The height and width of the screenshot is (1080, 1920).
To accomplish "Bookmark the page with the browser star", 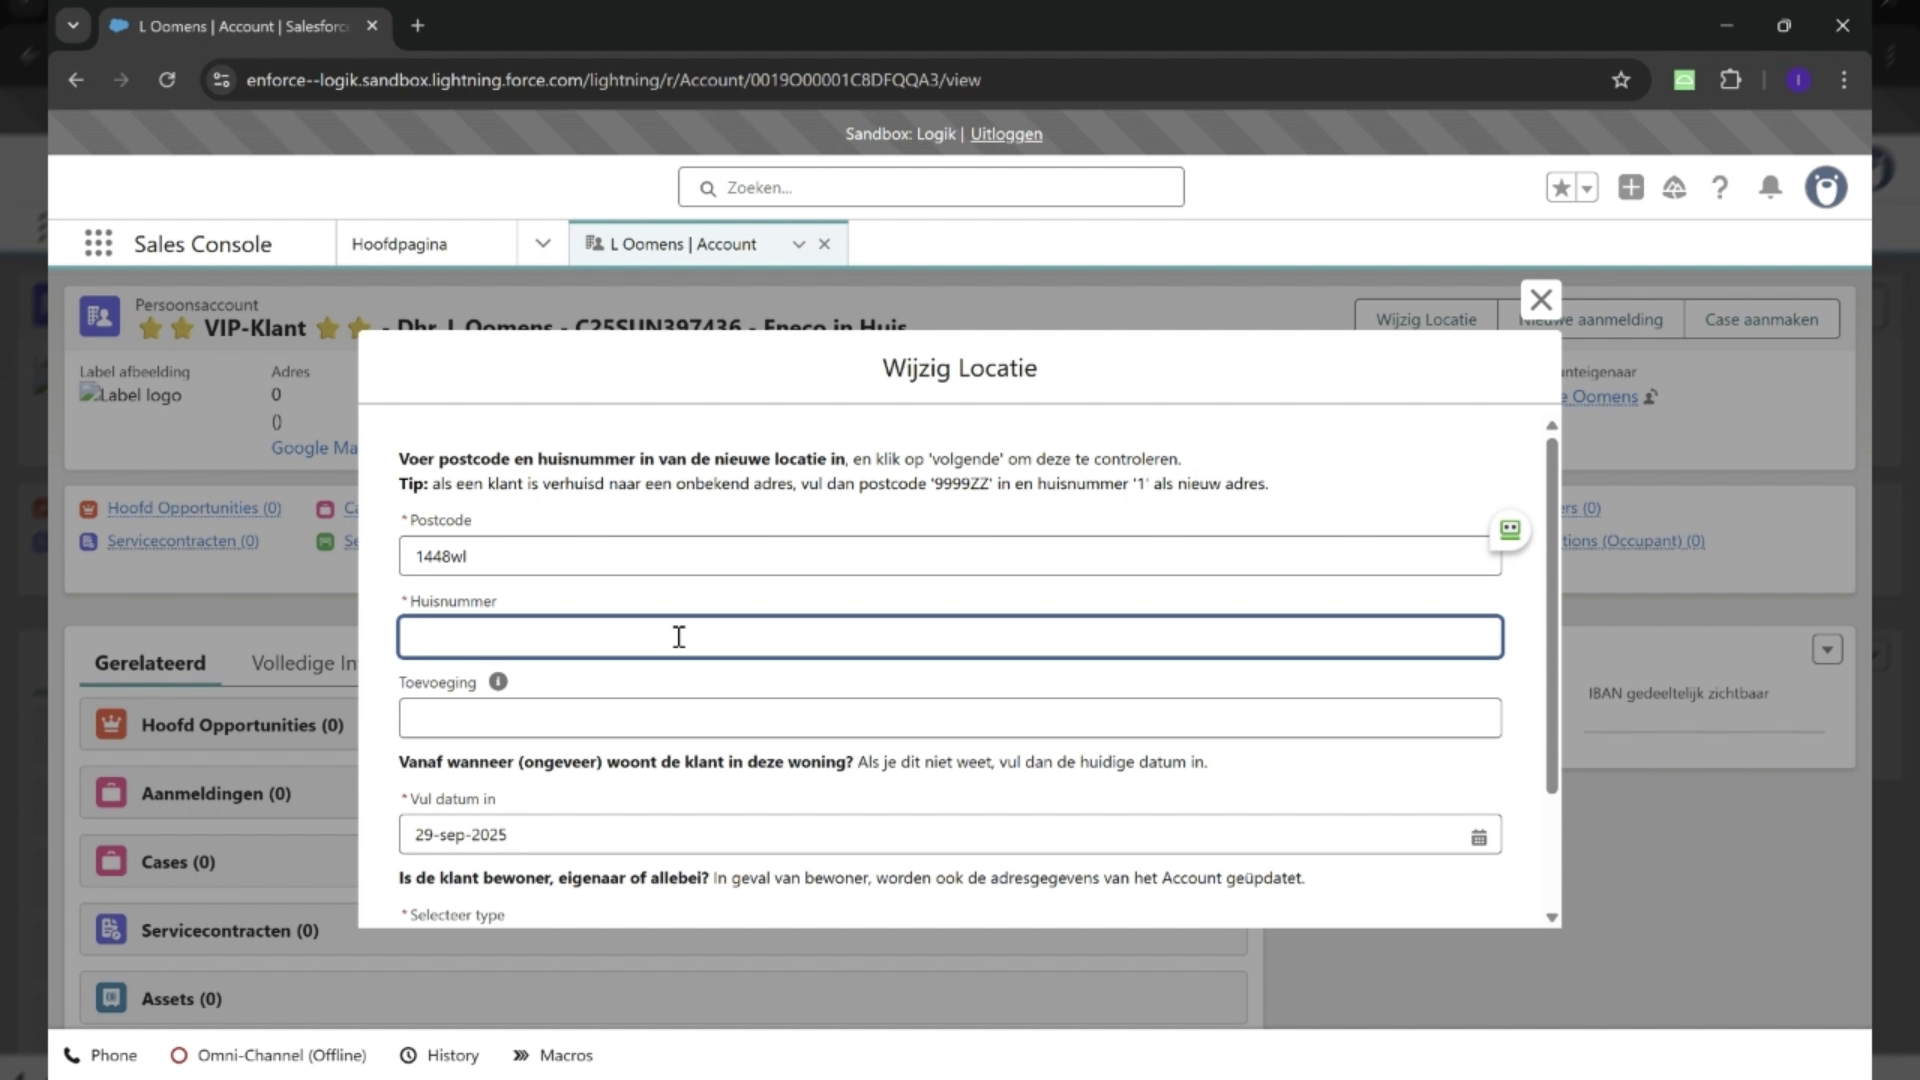I will point(1621,80).
